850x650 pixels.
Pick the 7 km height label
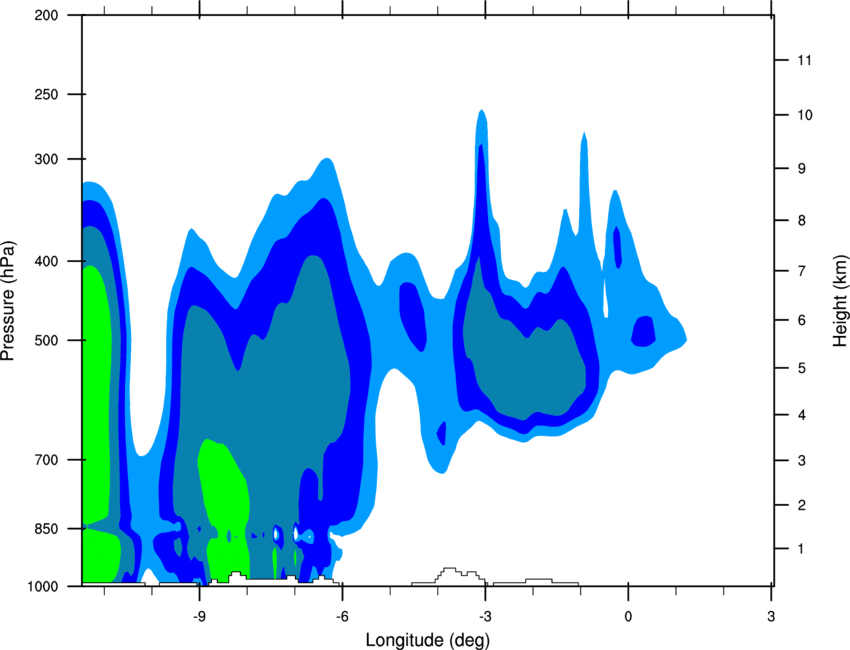[801, 271]
